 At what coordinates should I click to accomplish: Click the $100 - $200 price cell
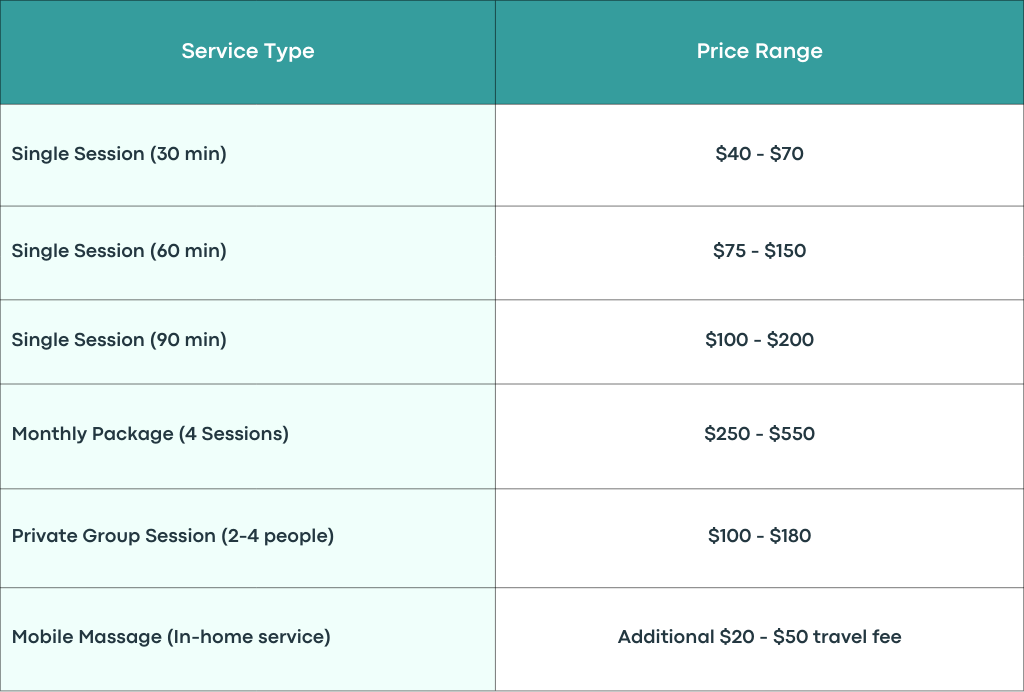pyautogui.click(x=760, y=342)
